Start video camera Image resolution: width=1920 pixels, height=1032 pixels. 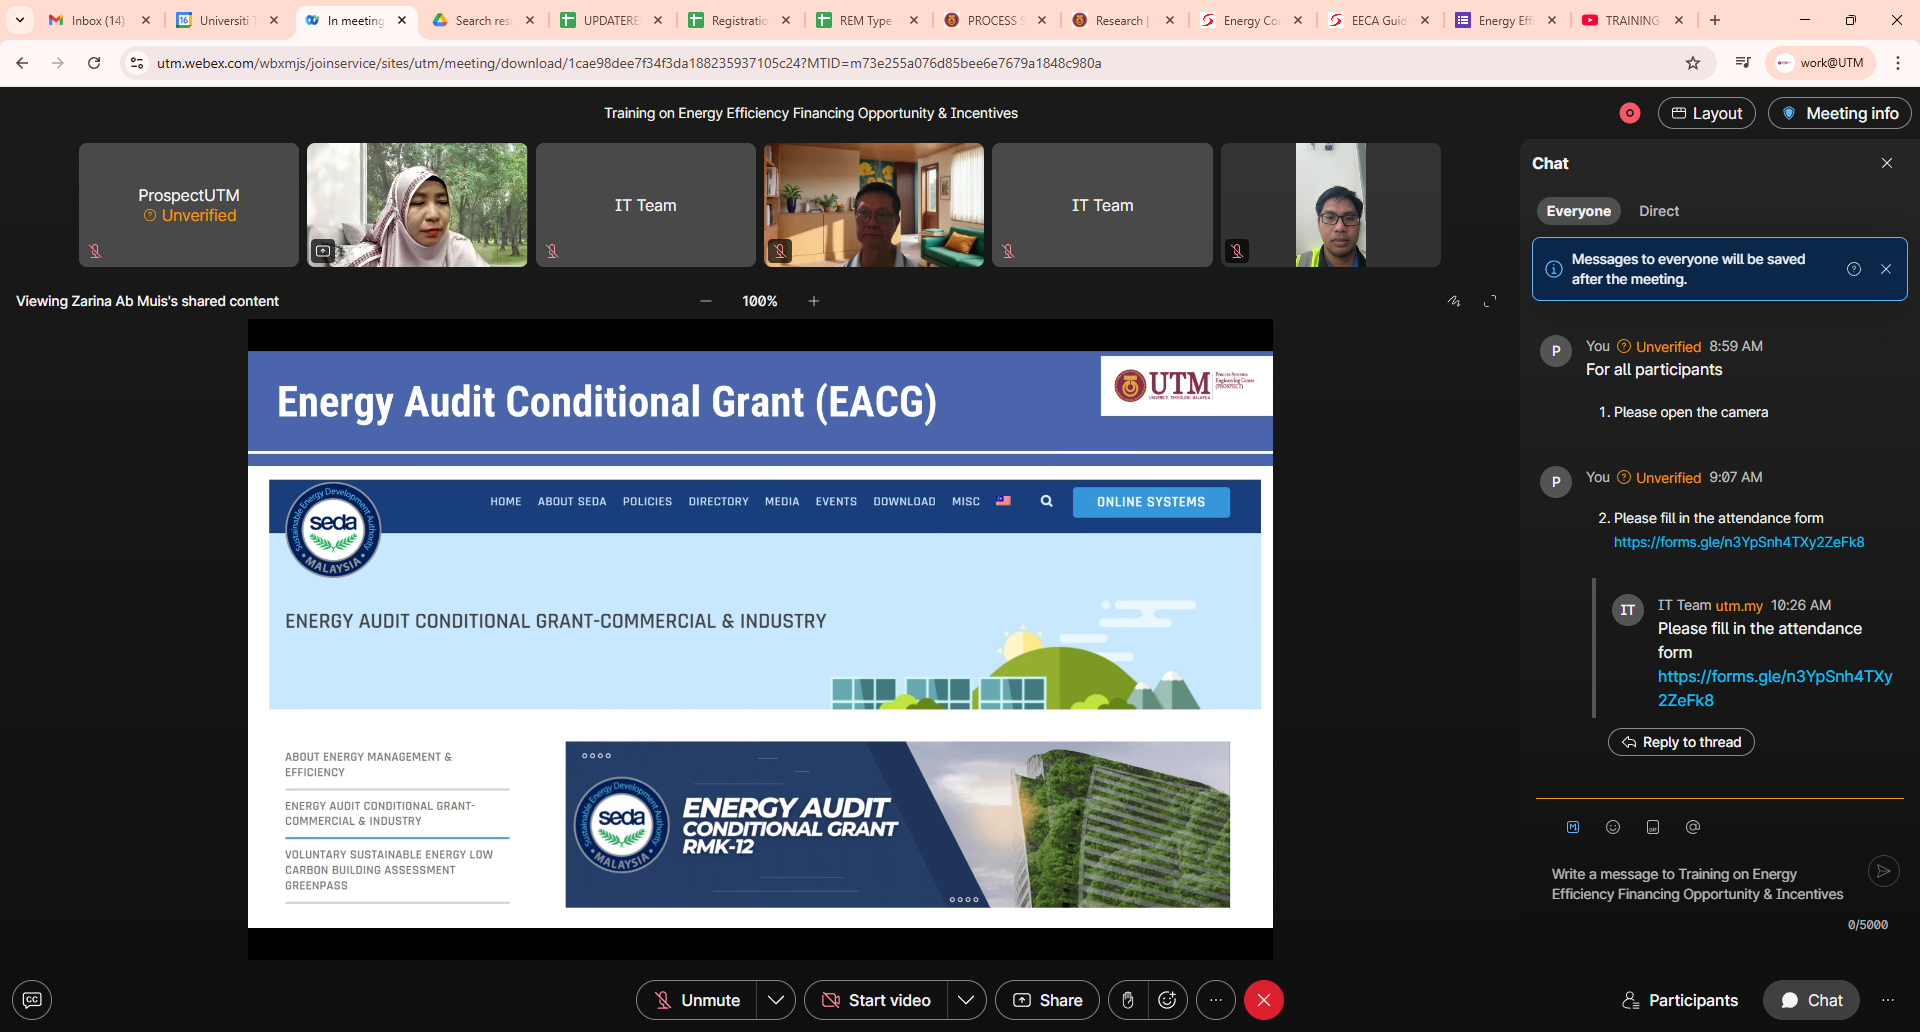pyautogui.click(x=876, y=1000)
